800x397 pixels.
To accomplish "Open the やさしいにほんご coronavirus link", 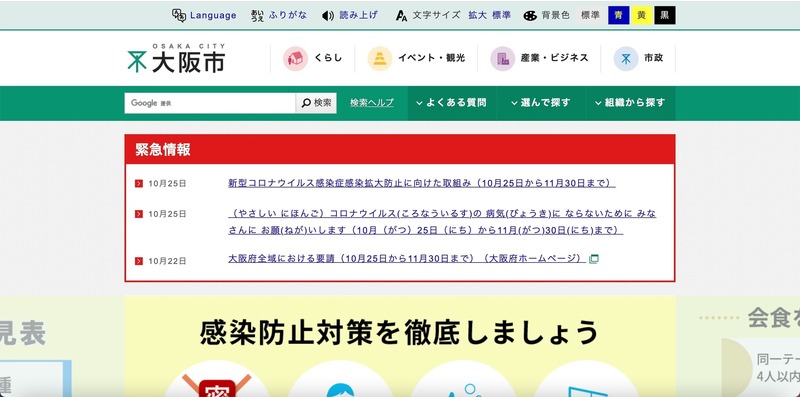I will [442, 222].
